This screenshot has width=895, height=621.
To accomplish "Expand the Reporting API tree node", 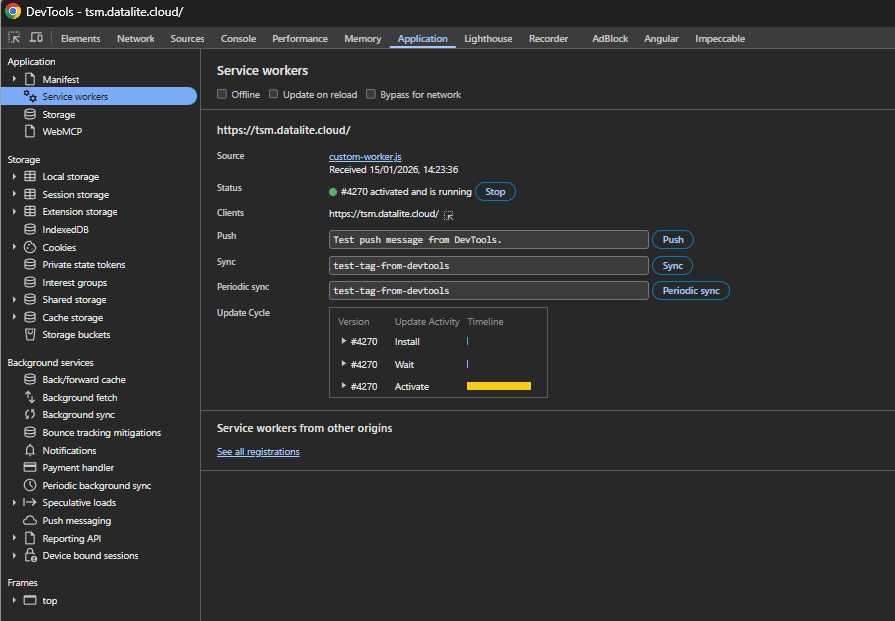I will tap(14, 538).
